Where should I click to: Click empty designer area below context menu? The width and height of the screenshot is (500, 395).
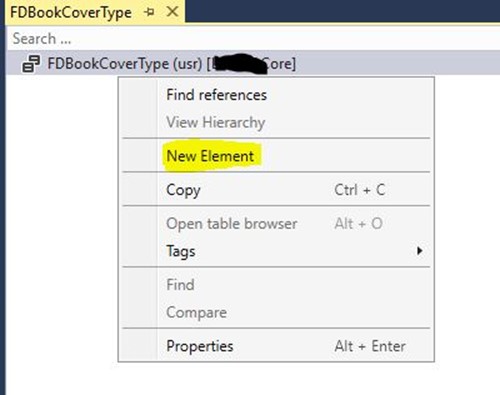[253, 378]
